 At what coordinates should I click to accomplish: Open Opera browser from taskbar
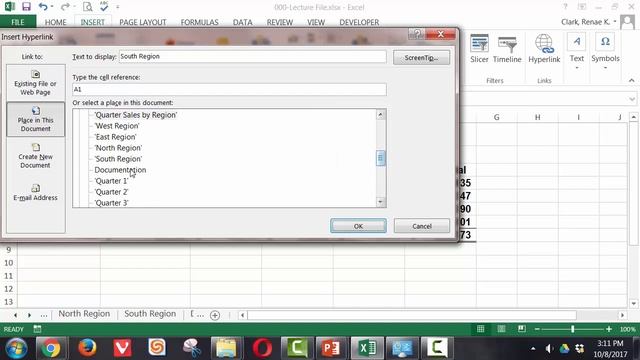262,348
